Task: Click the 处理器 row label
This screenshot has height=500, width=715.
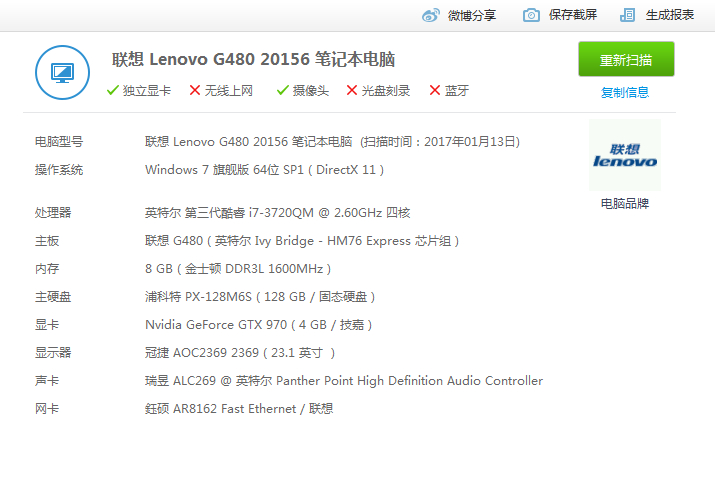Action: [53, 212]
